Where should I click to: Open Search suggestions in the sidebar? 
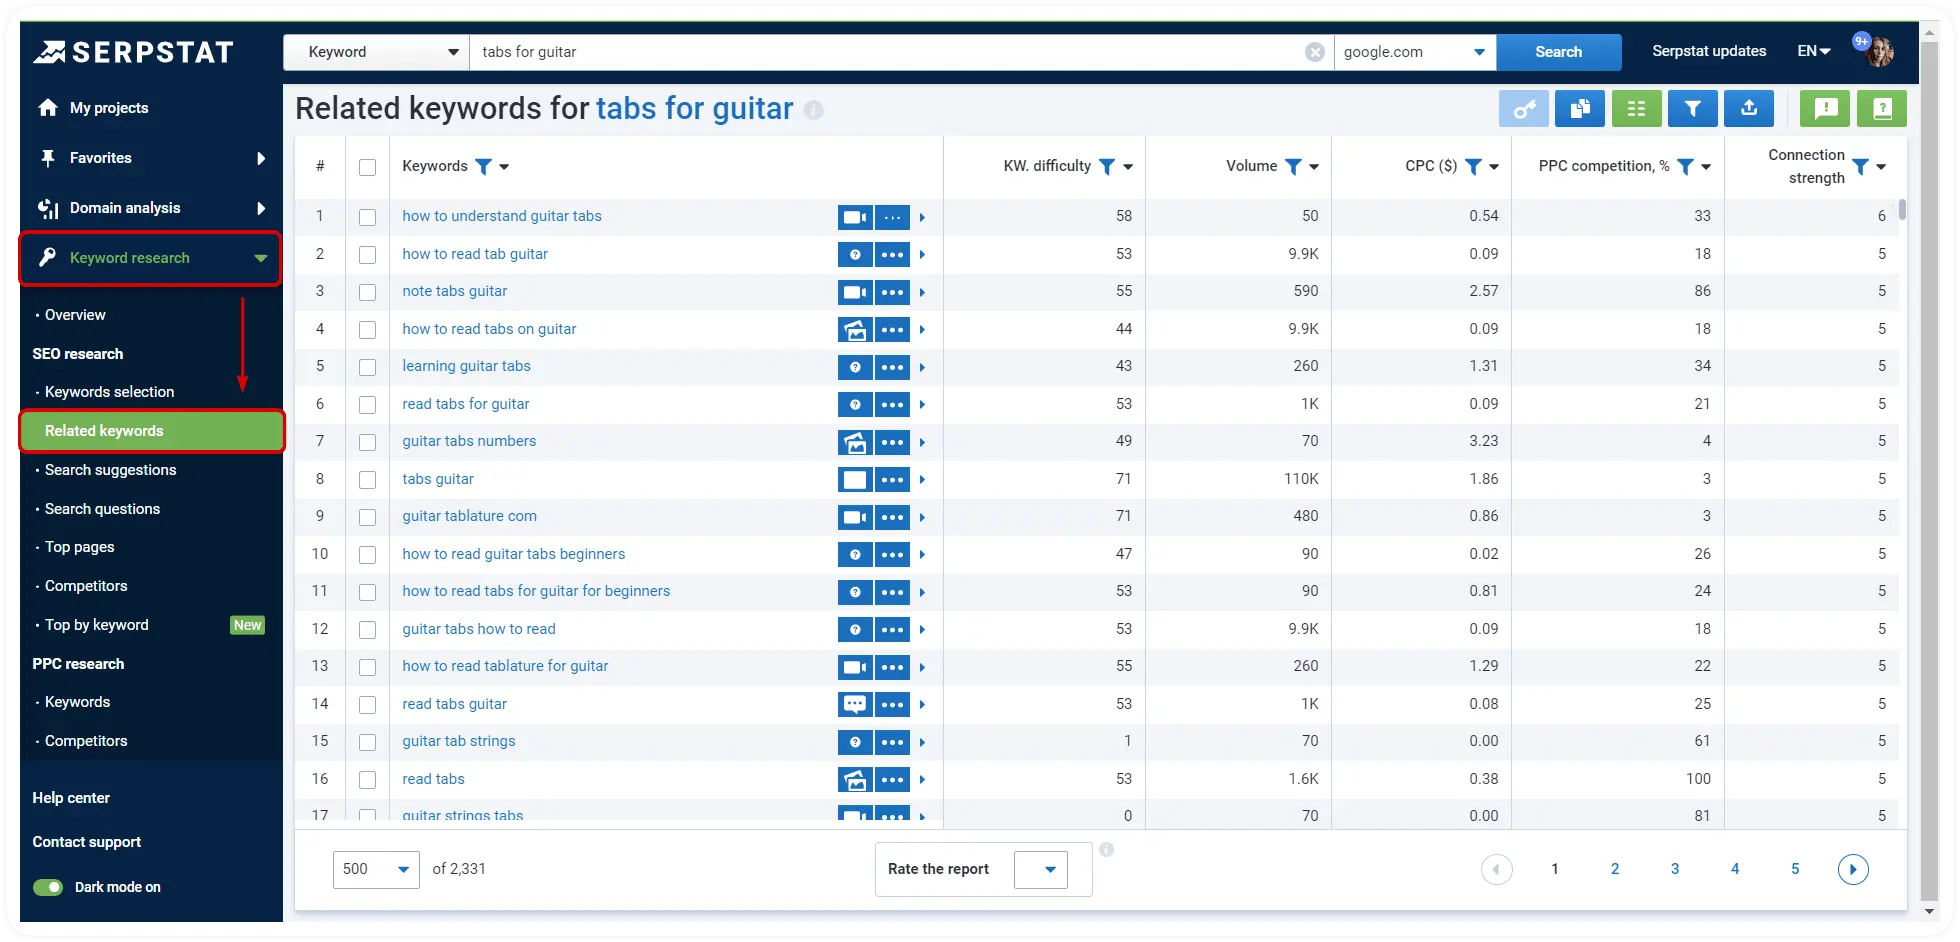point(110,470)
